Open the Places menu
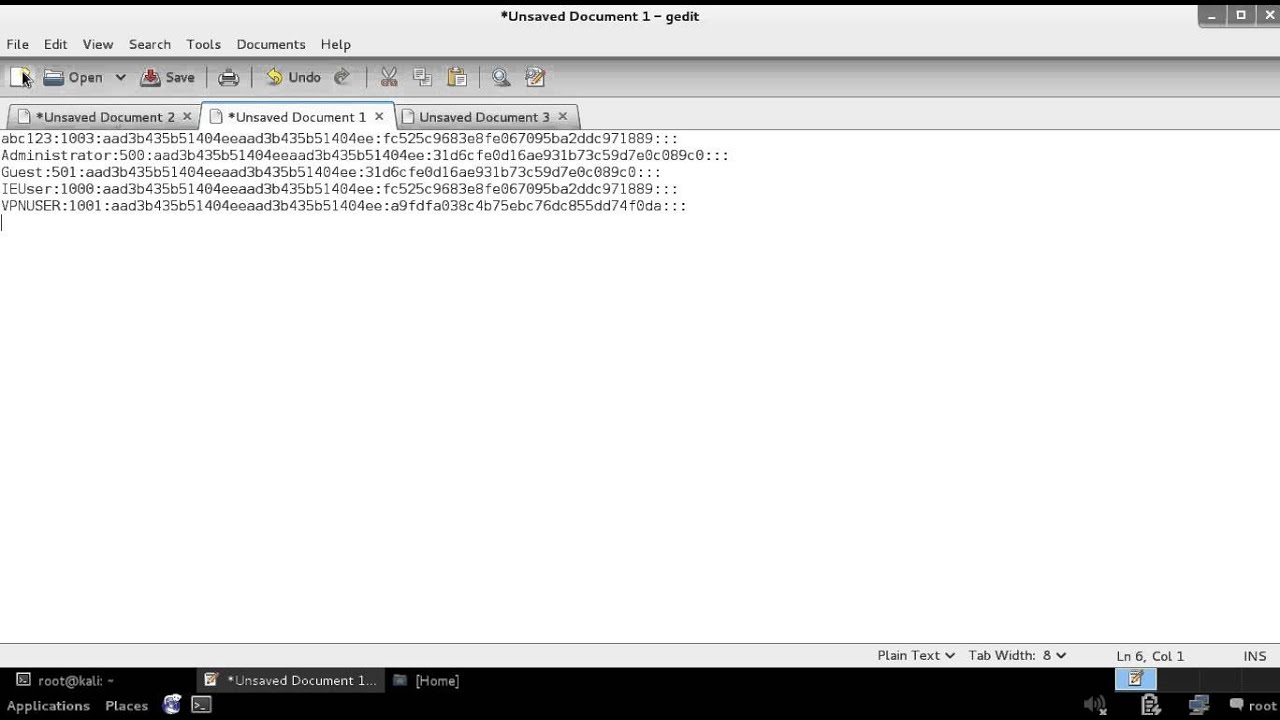 click(x=126, y=706)
